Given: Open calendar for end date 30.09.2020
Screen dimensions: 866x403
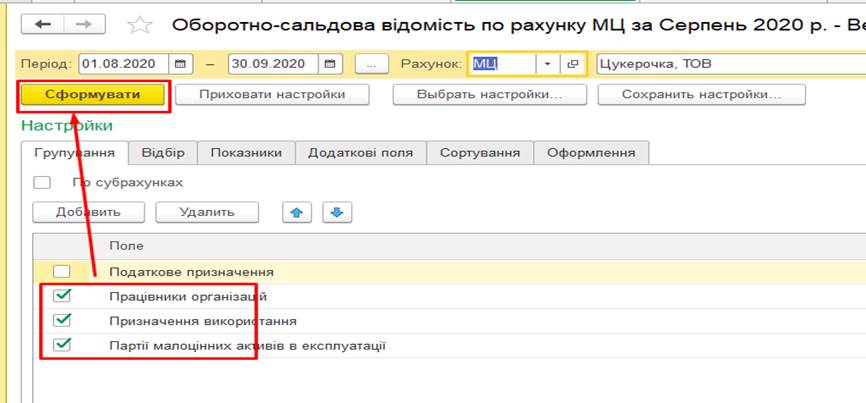Looking at the screenshot, I should [330, 64].
